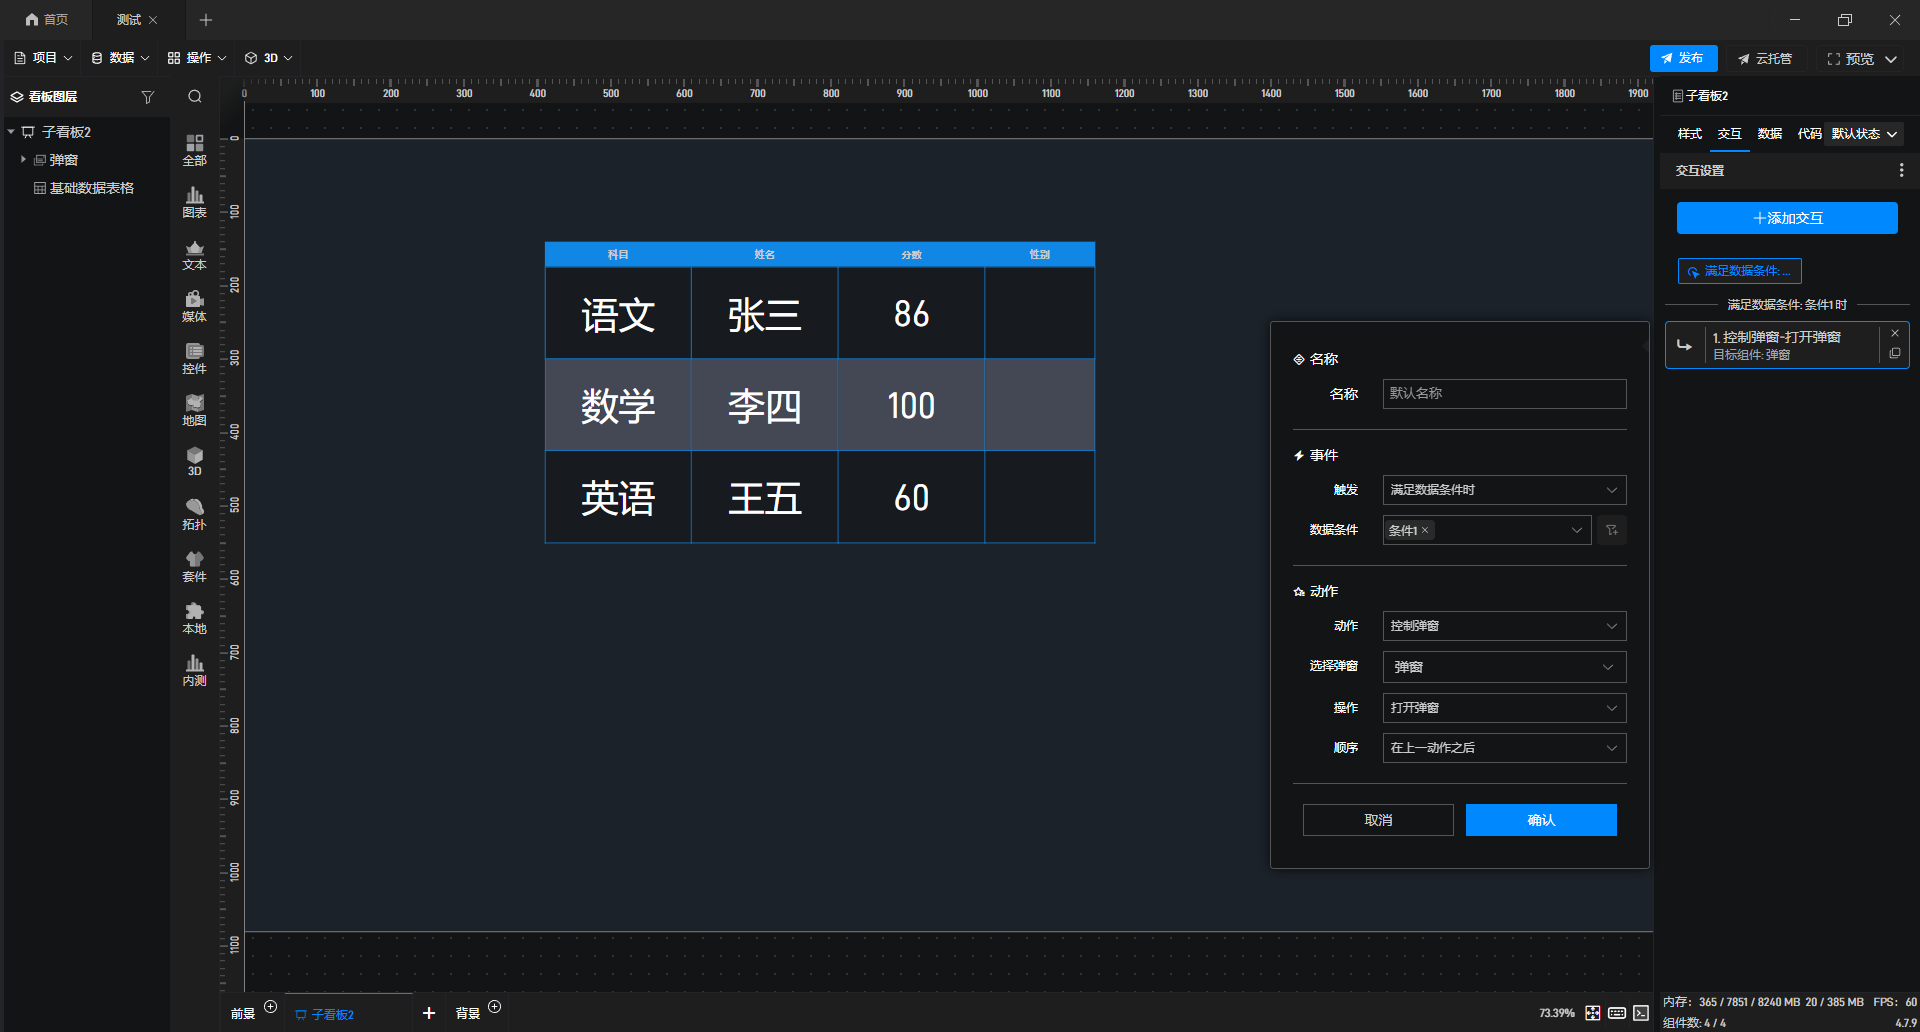
Task: Toggle the 满足数据条件 interaction chip
Action: coord(1739,271)
